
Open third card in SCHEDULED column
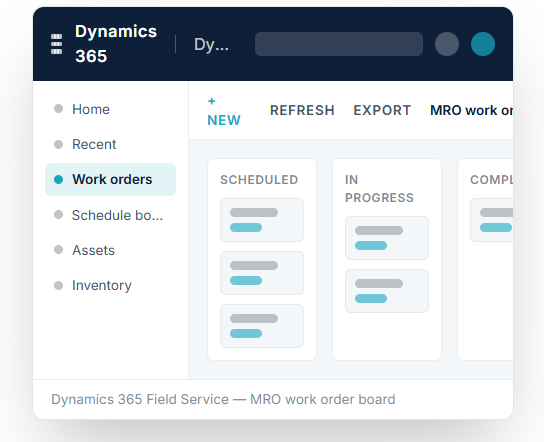[262, 326]
